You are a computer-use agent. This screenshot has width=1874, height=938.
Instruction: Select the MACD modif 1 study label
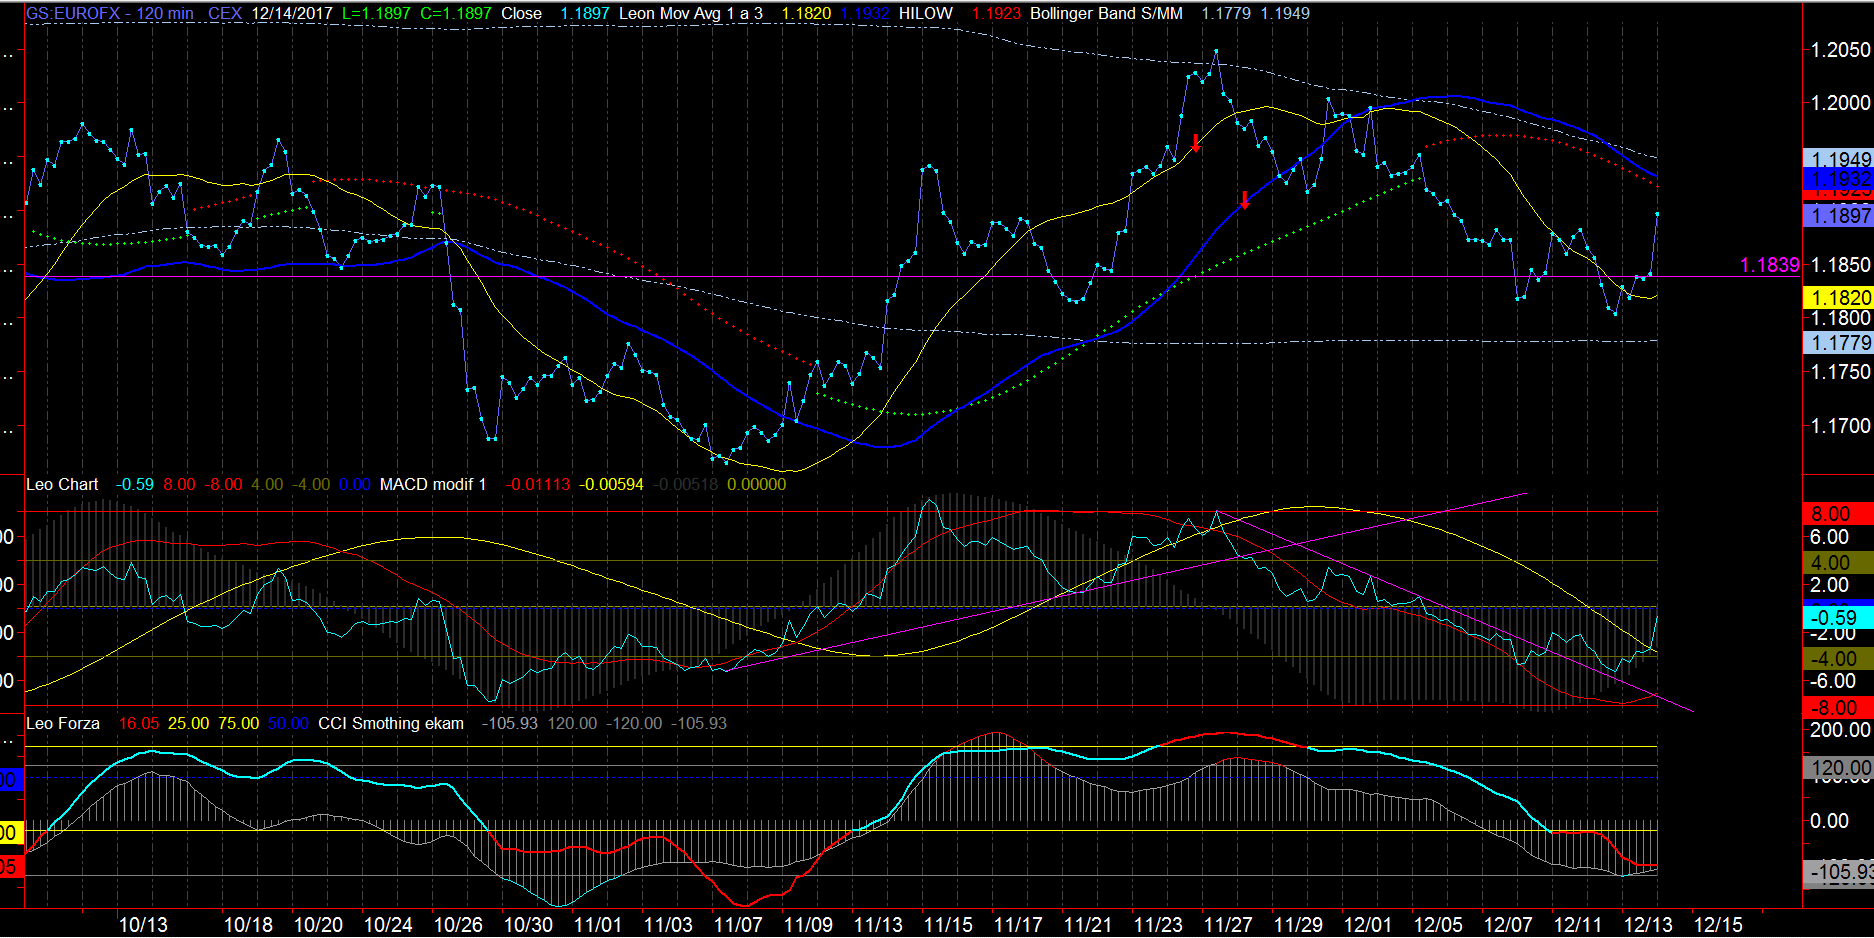click(433, 484)
